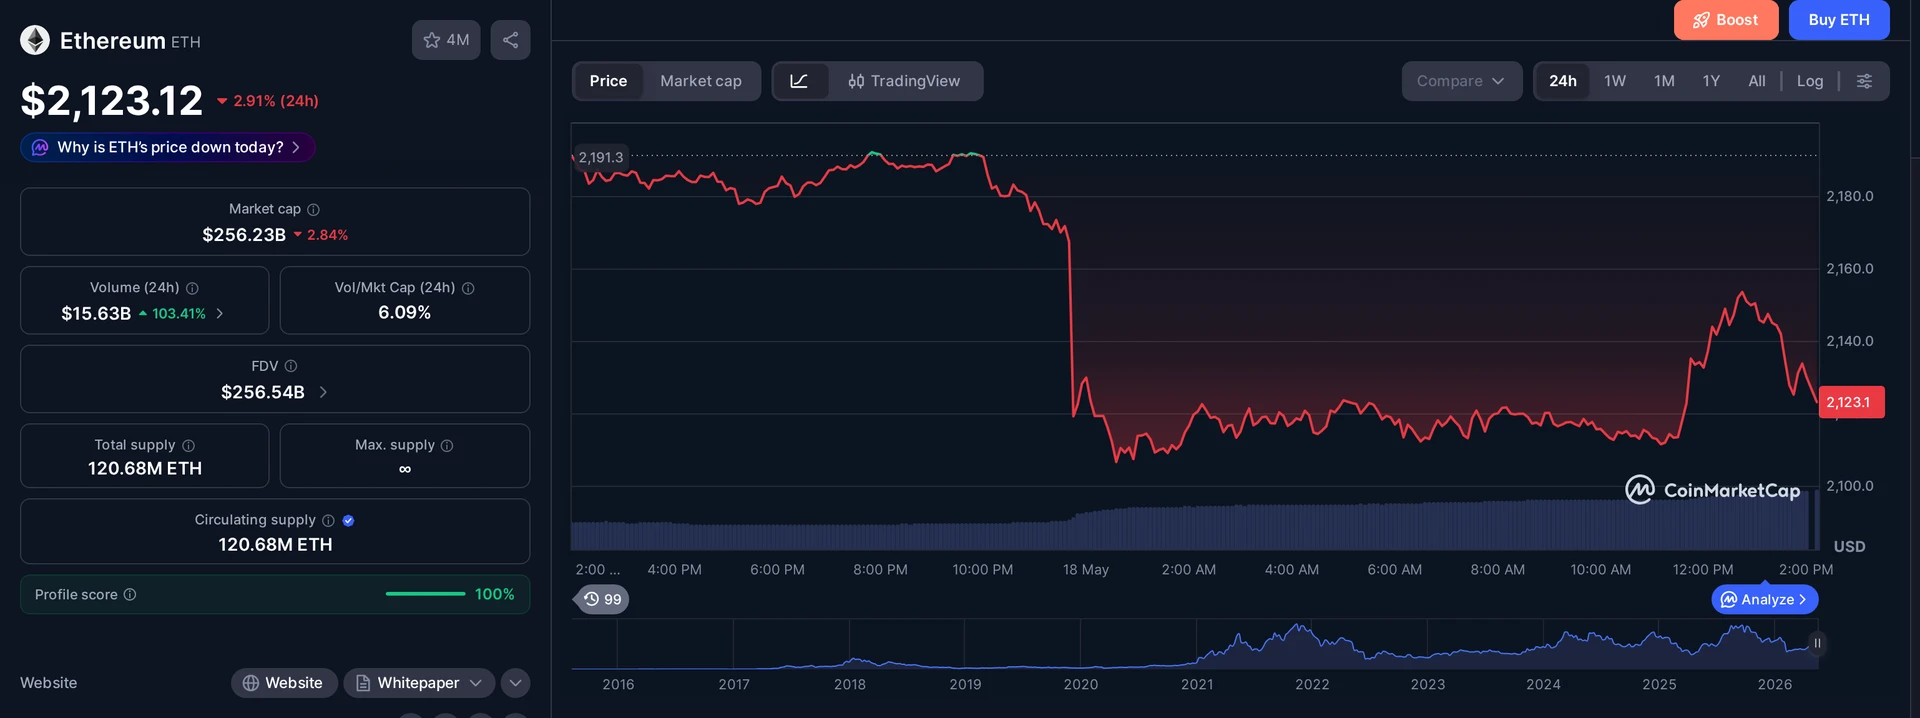Expand more links with the round chevron button
Screen dimensions: 1920x718
point(515,683)
